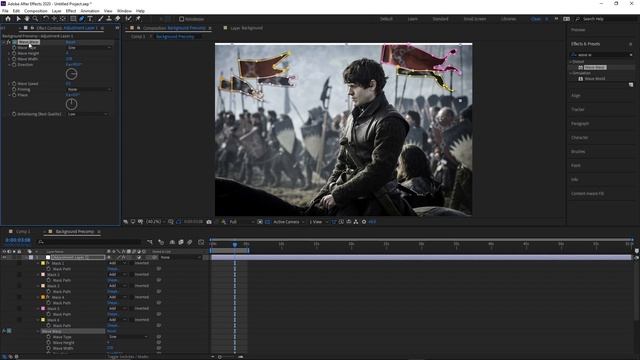Image resolution: width=640 pixels, height=360 pixels.
Task: Click the Mask 5 magenta color swatch
Action: 43,309
